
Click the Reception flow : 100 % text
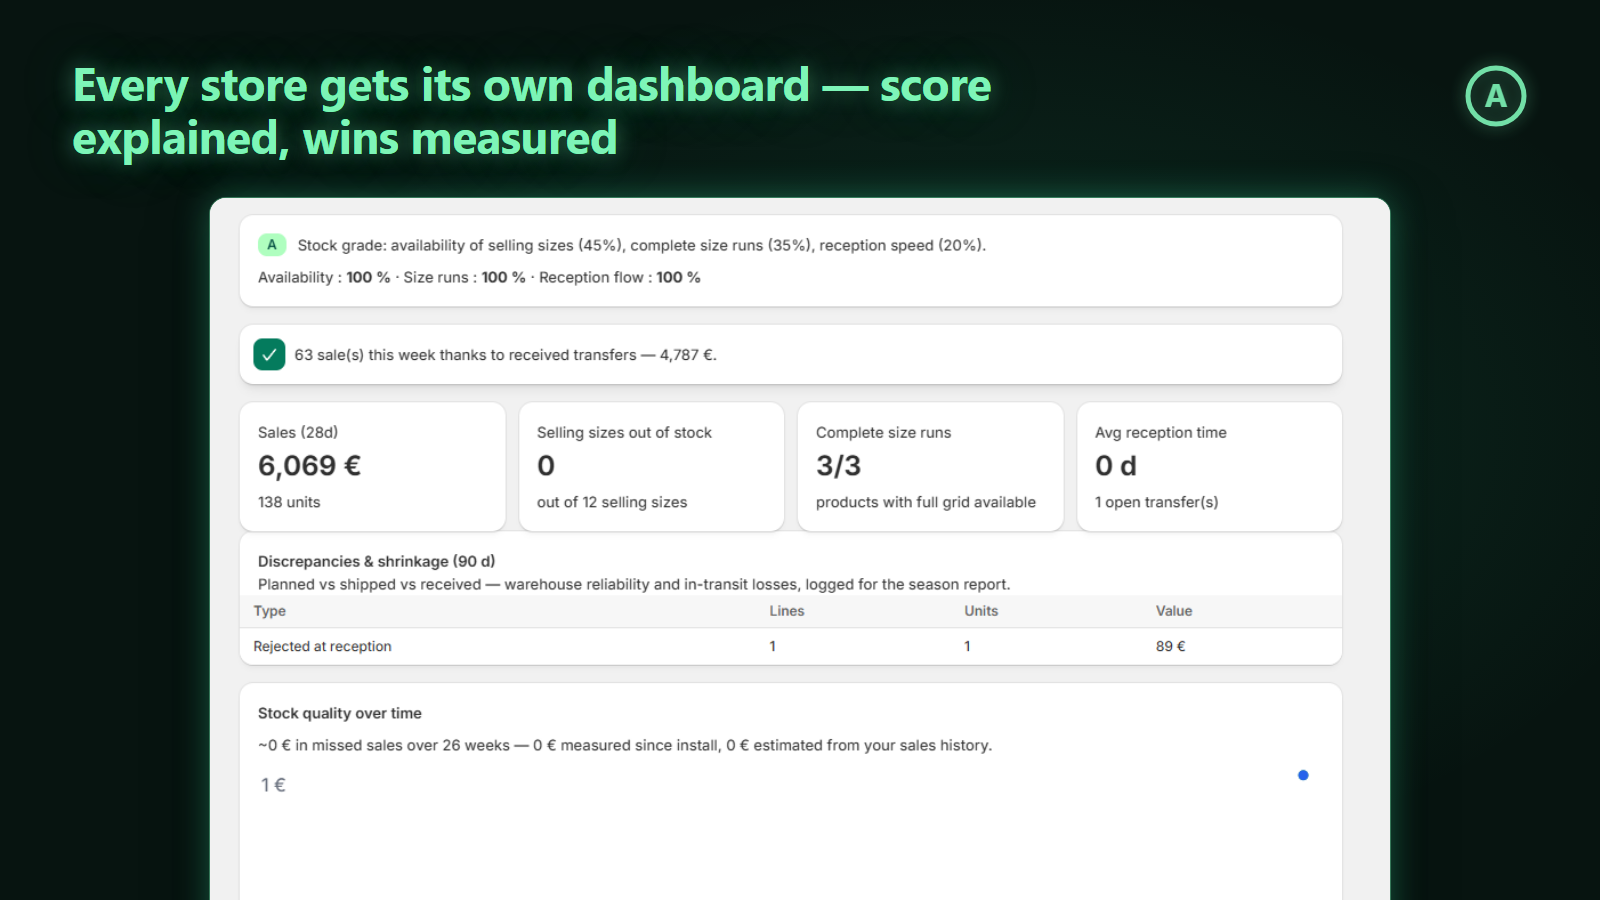[x=620, y=277]
